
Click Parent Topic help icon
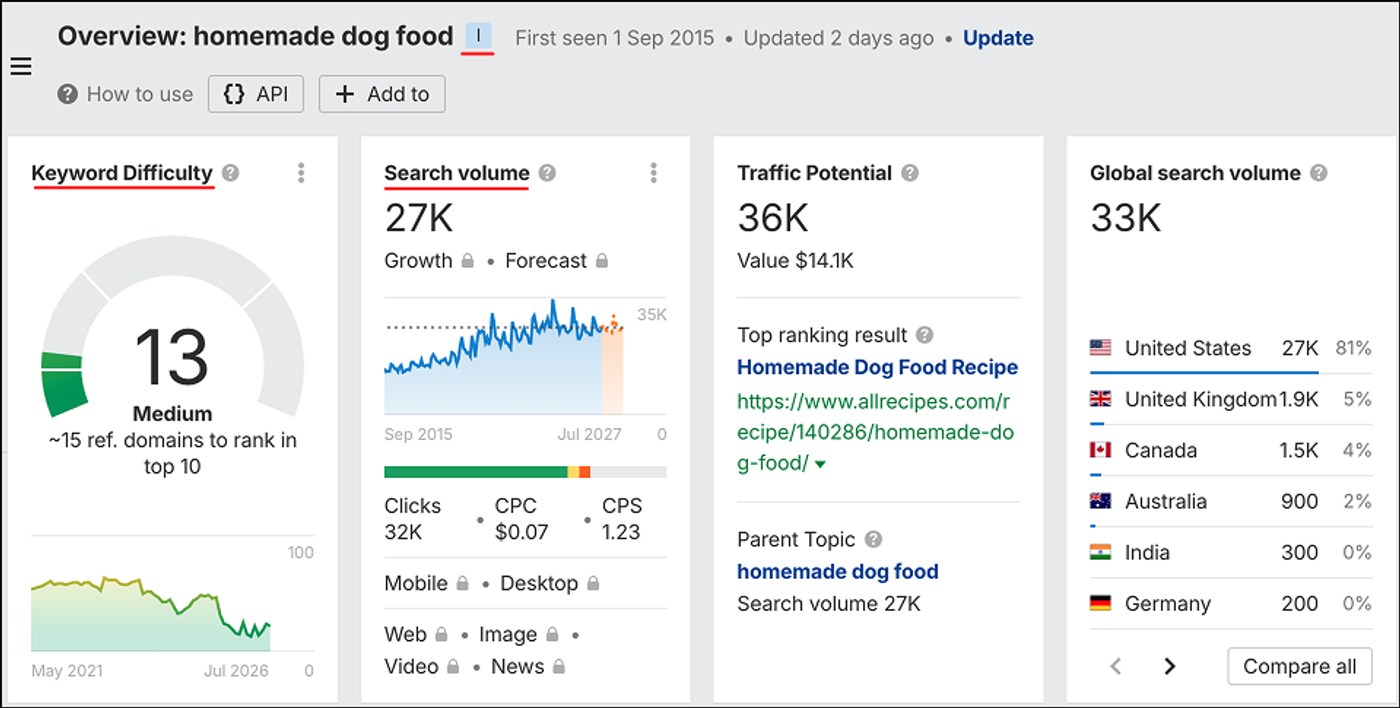(x=873, y=539)
